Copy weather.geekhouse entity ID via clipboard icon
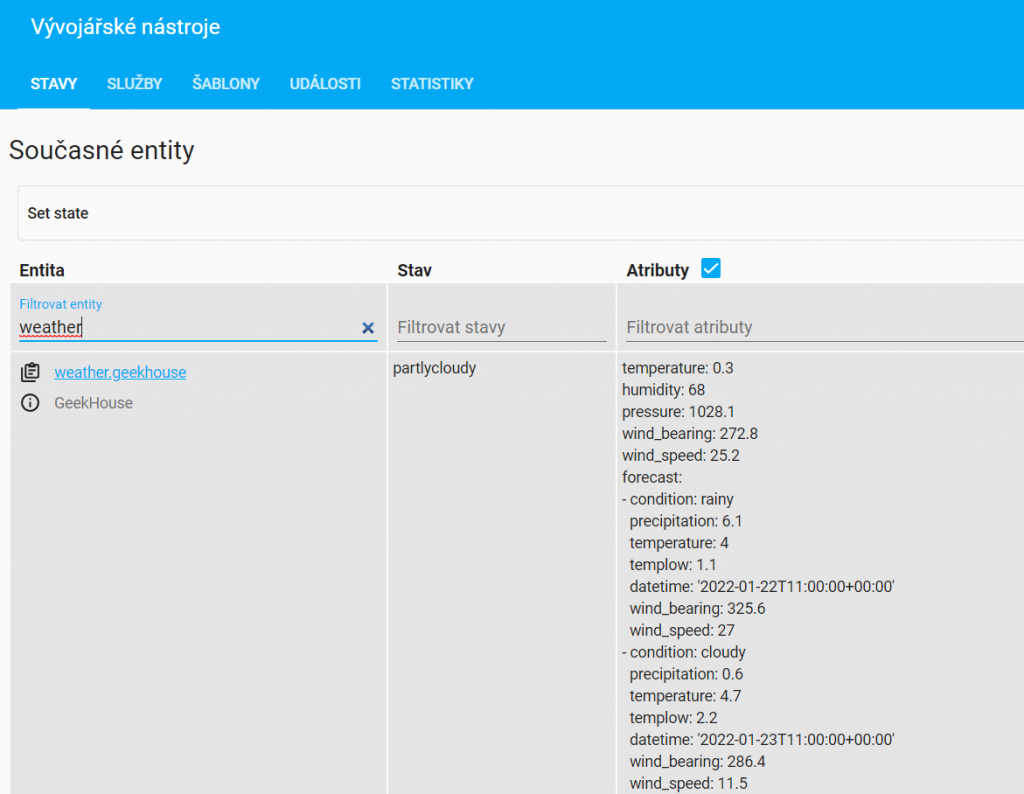 [x=30, y=372]
